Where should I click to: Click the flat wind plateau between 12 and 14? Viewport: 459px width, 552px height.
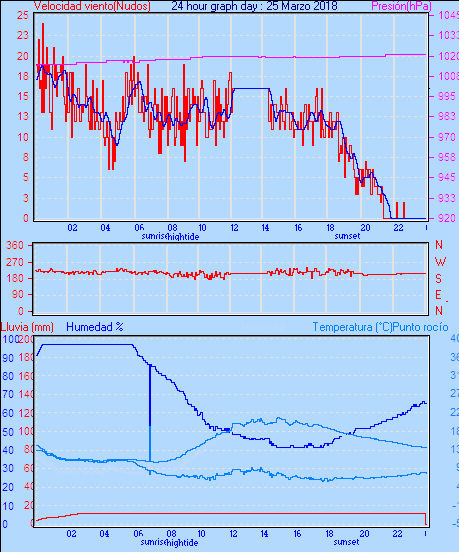click(x=251, y=88)
